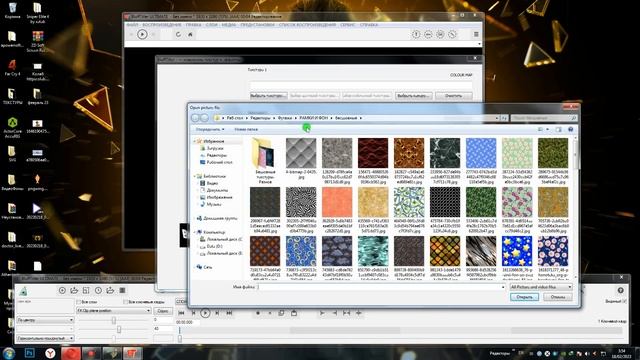Open the ВОСПРОИЗВЕДЕНИЕ menu

point(162,25)
